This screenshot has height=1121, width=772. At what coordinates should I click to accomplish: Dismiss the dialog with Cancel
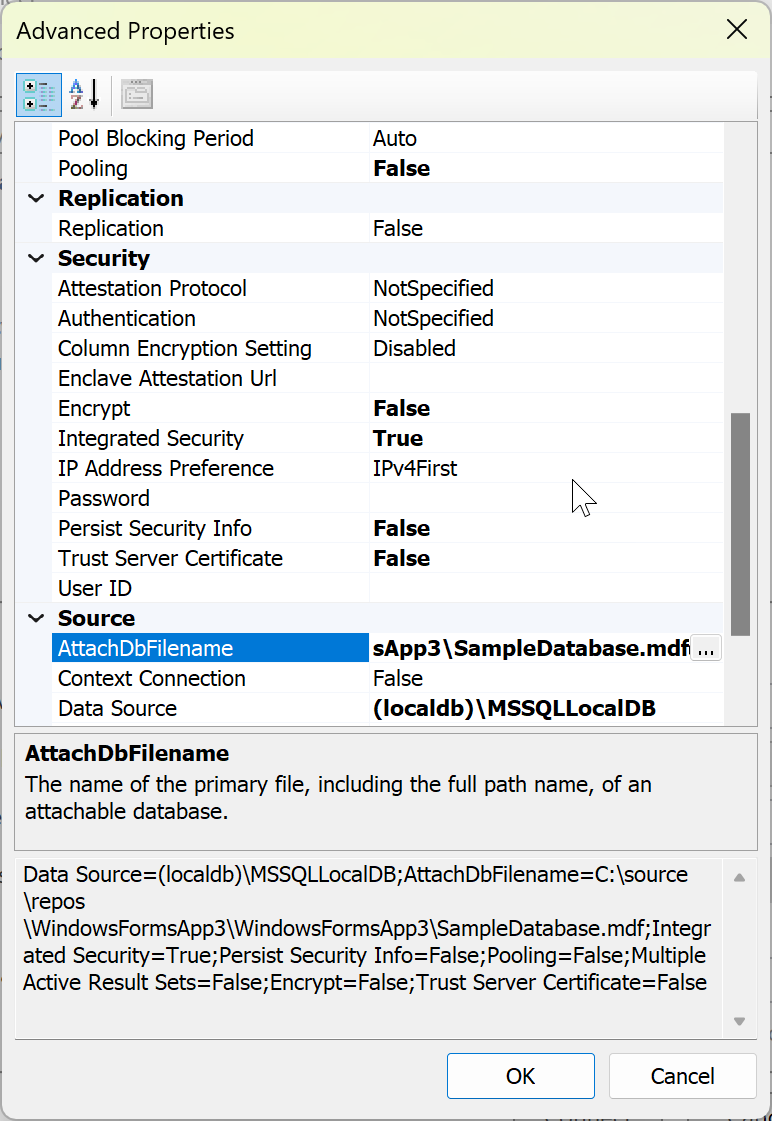tap(682, 1076)
